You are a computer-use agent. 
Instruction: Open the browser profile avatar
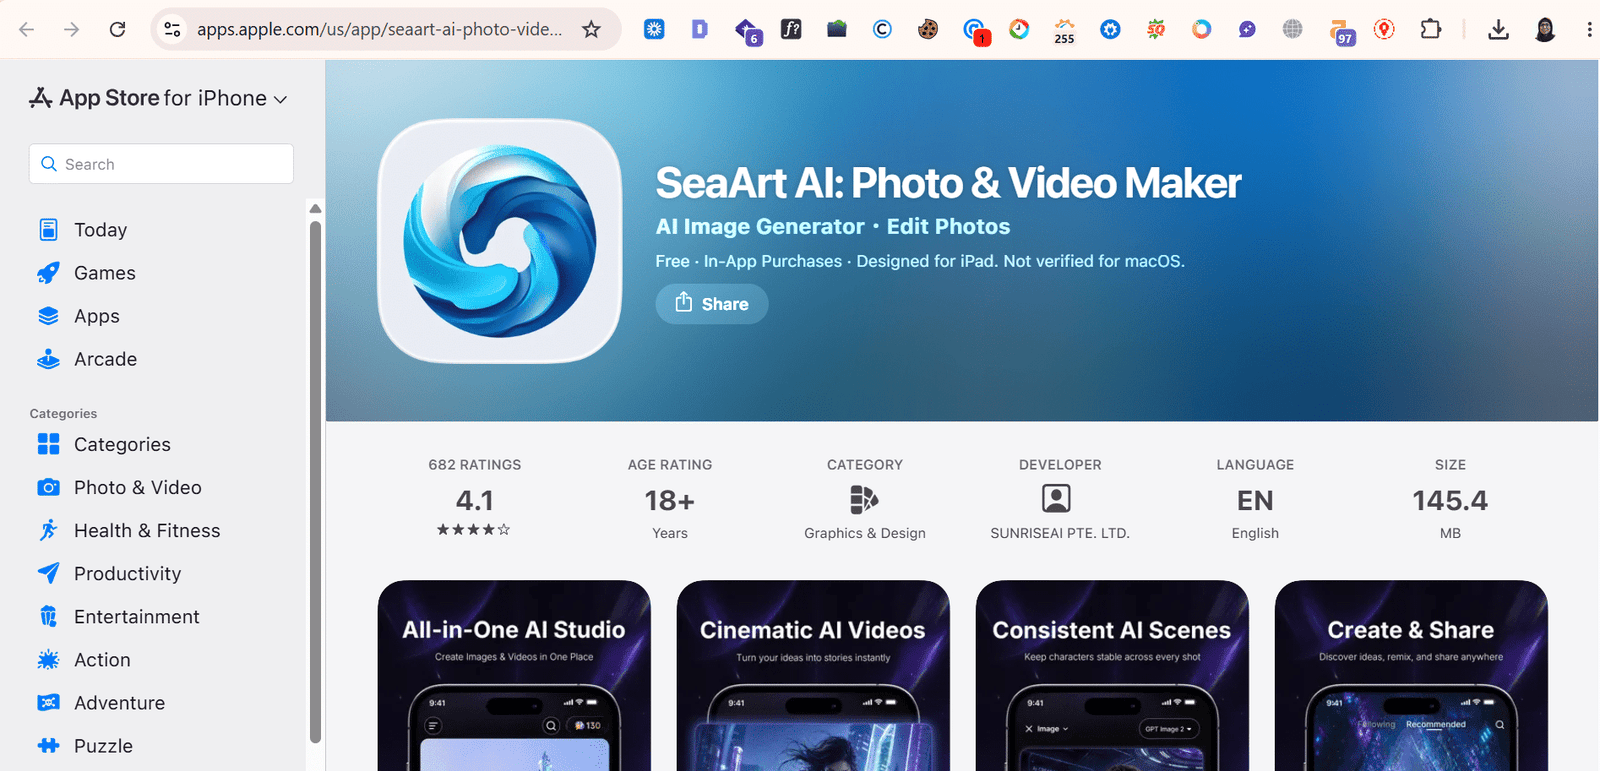(1545, 29)
